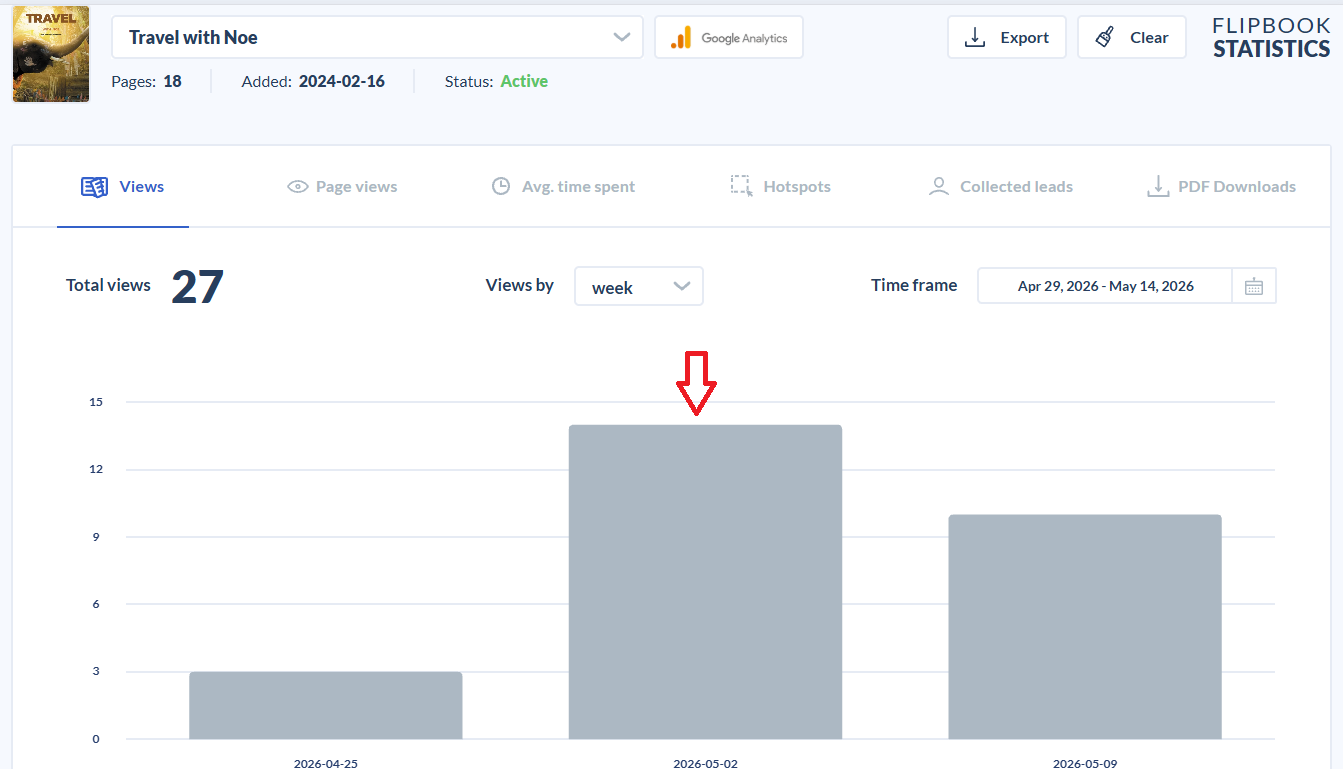Switch to the Views tab
This screenshot has height=769, width=1343.
[x=123, y=187]
